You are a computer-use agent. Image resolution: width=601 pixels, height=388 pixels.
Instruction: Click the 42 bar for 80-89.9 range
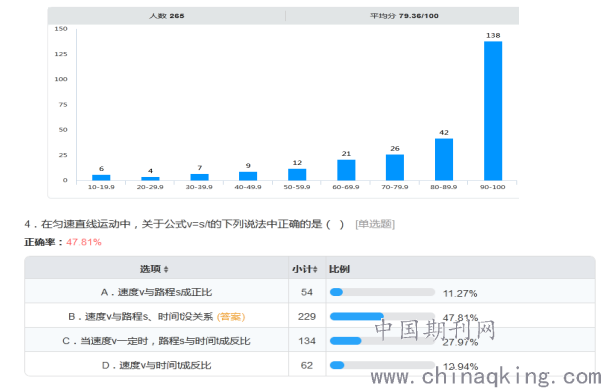coord(444,159)
